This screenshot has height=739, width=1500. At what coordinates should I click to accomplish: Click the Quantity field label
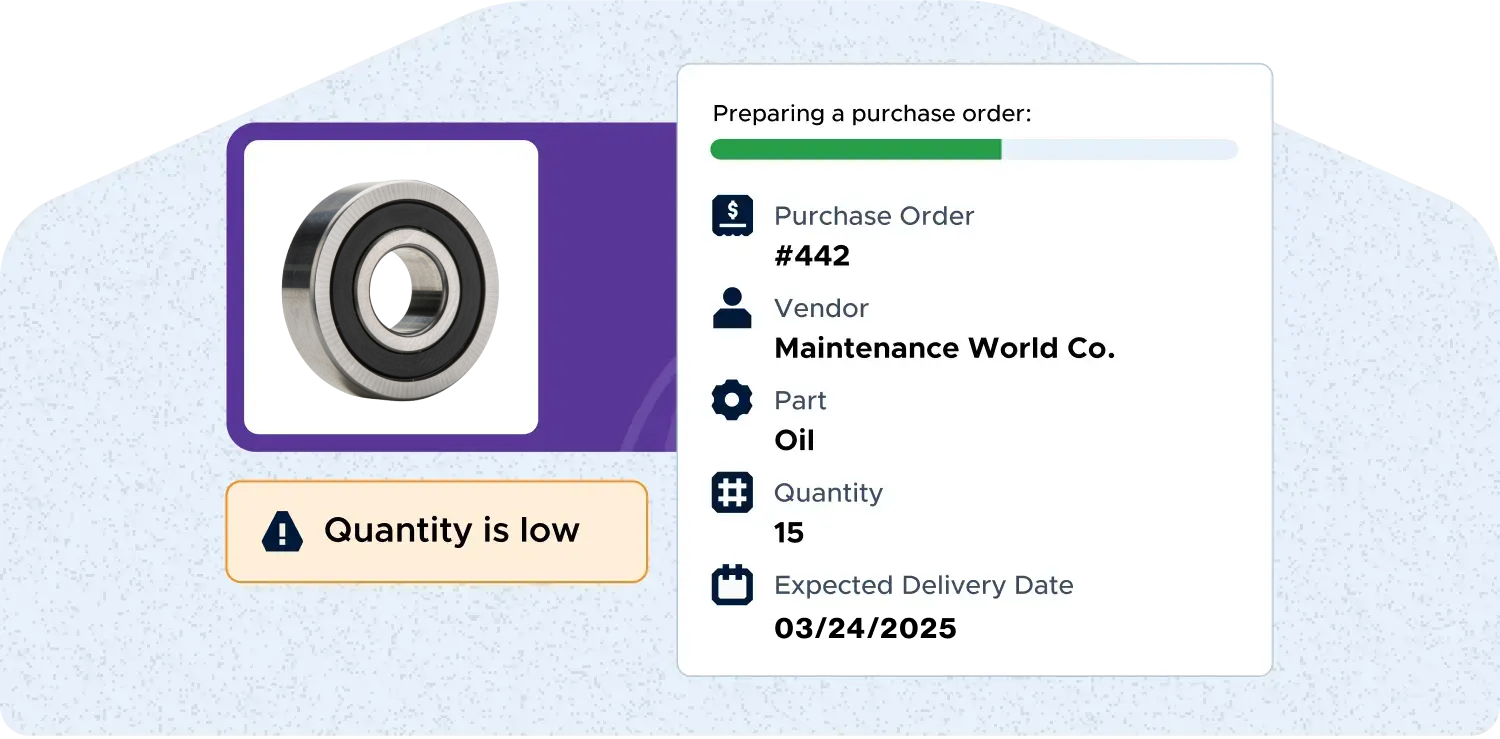click(x=828, y=493)
